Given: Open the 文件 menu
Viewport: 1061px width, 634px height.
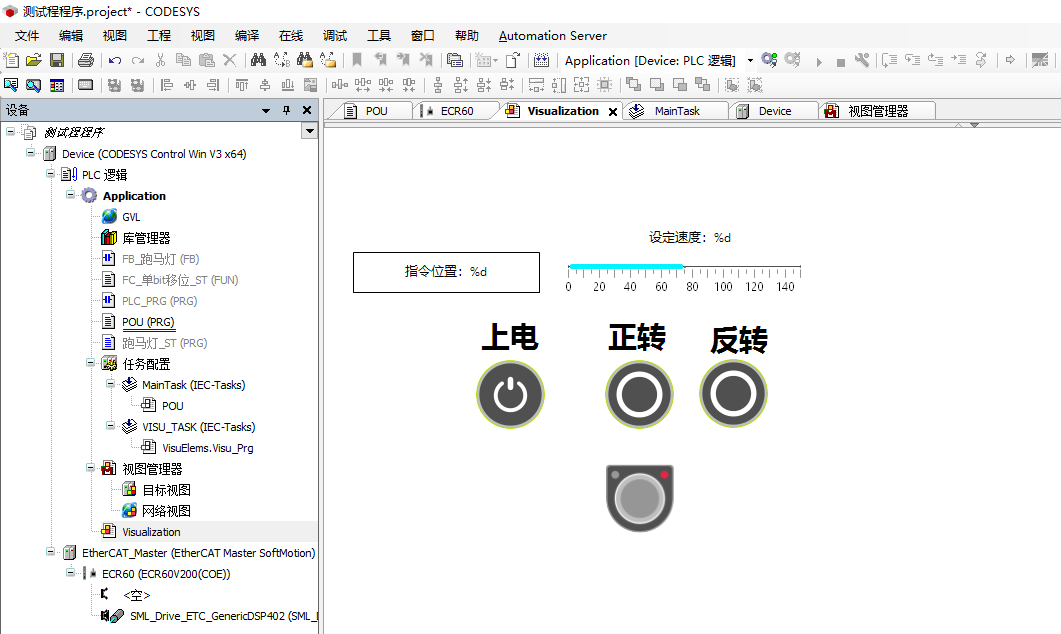Looking at the screenshot, I should [x=27, y=36].
